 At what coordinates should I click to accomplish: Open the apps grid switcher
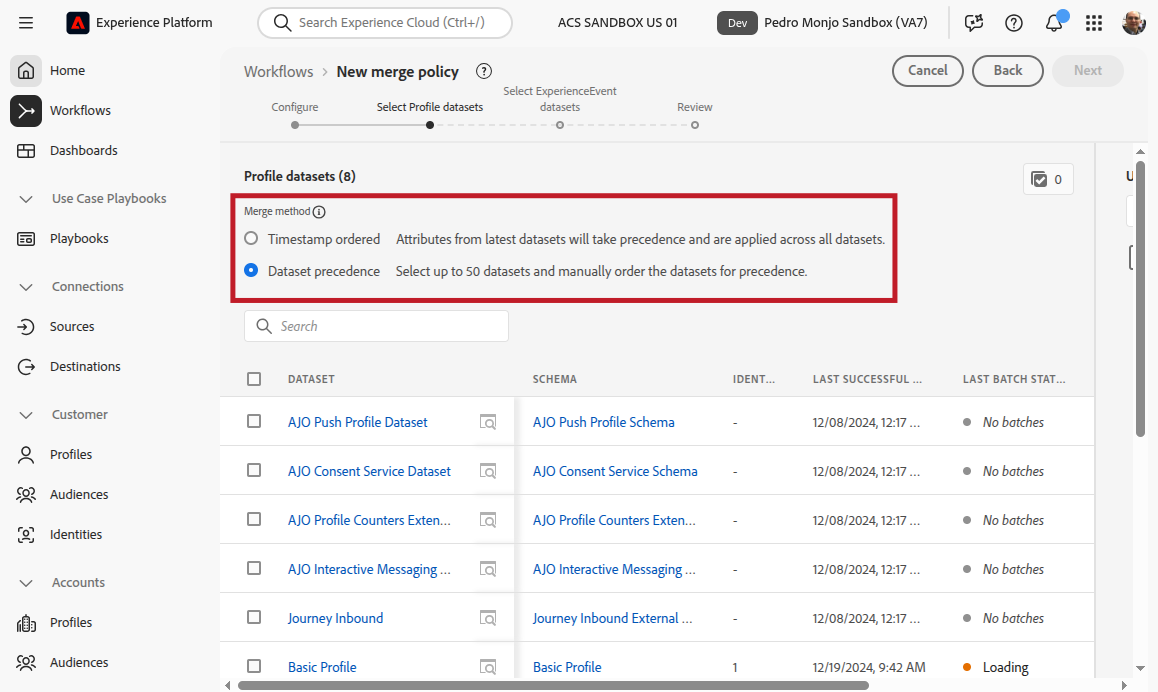pos(1094,23)
